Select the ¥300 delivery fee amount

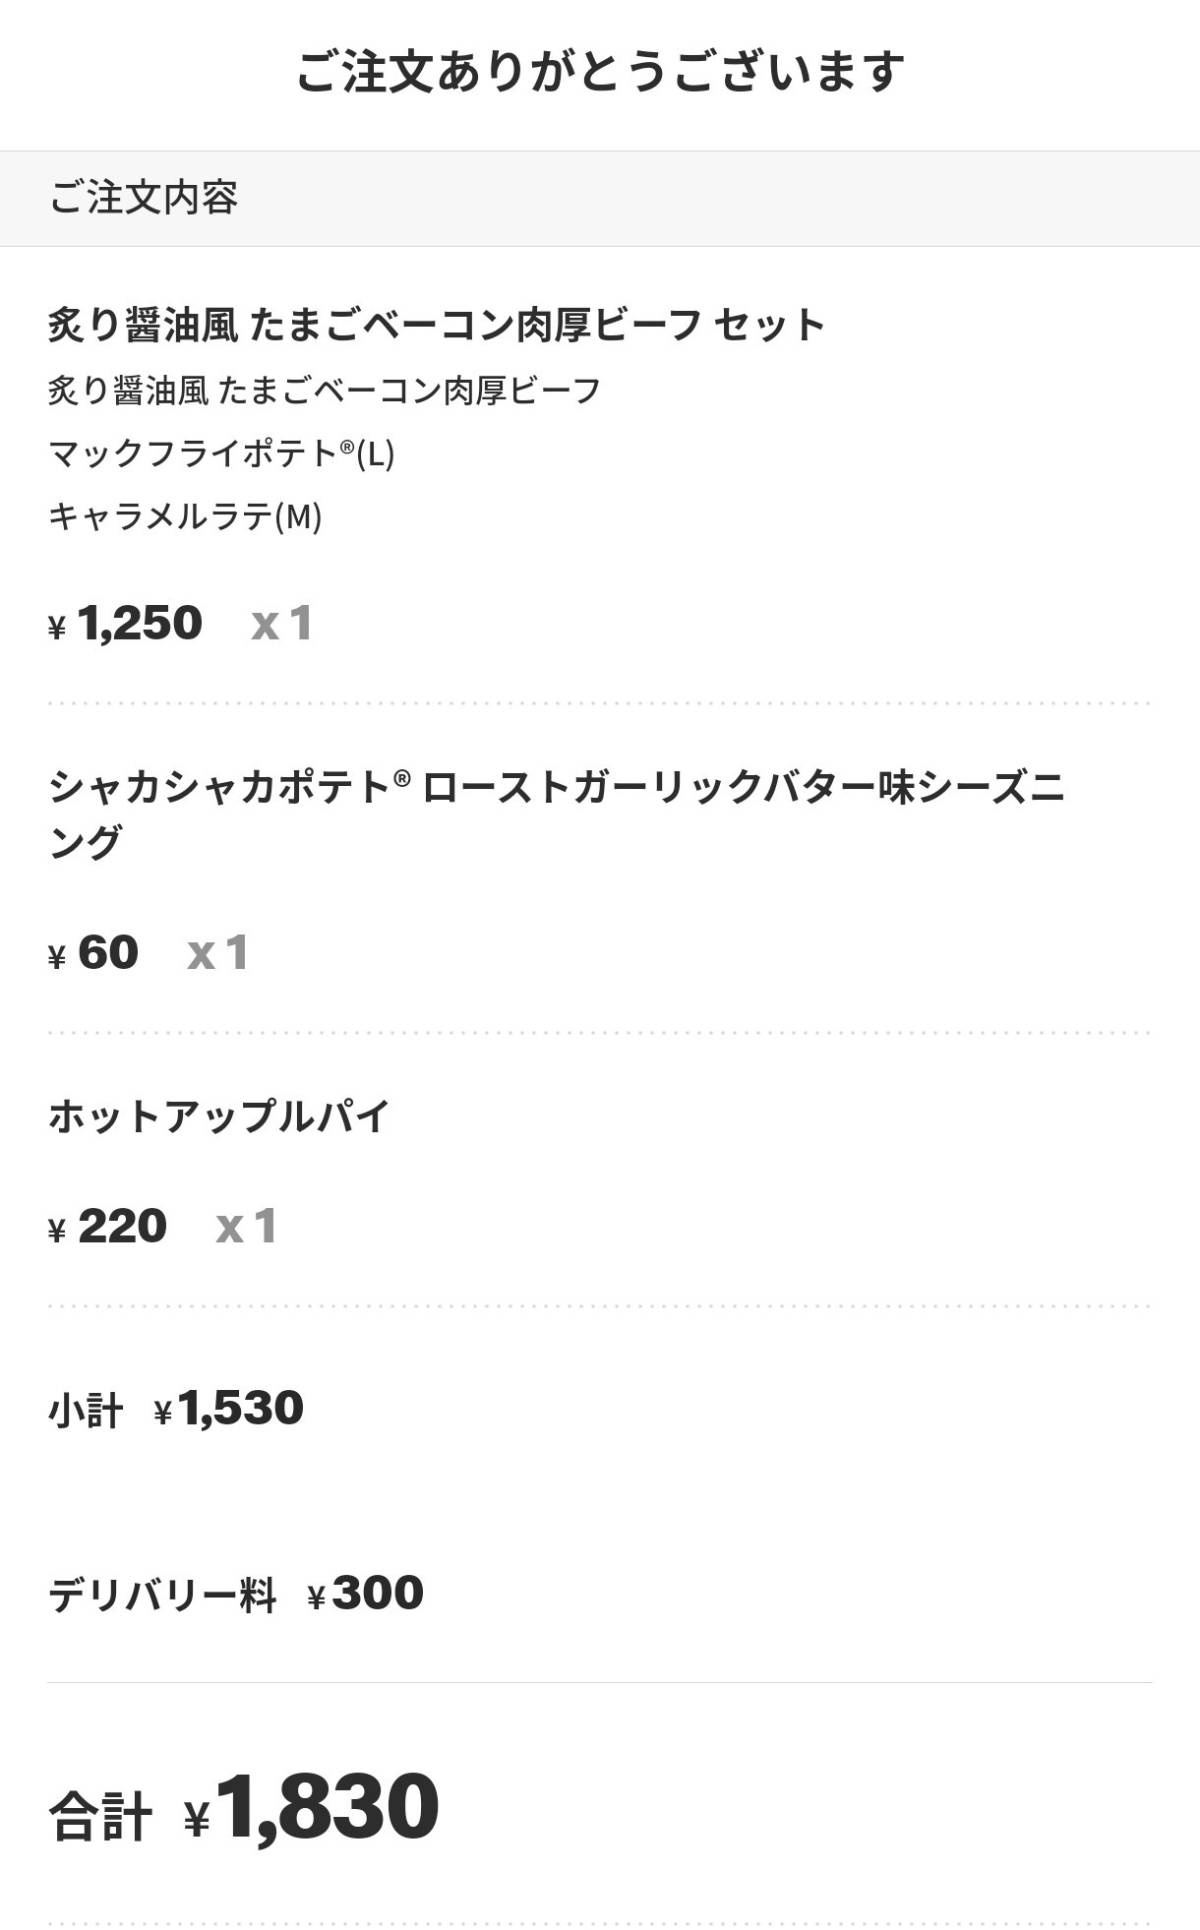pos(365,1593)
